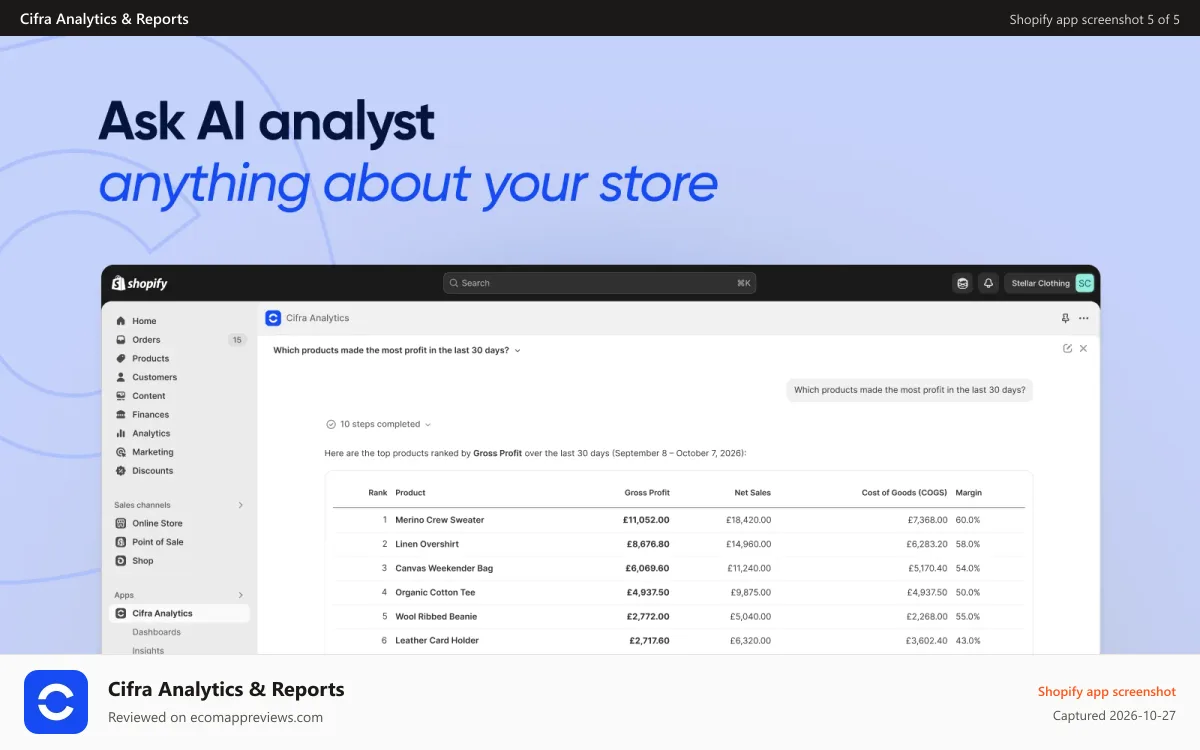Click the 54.0% margin value

tap(968, 568)
